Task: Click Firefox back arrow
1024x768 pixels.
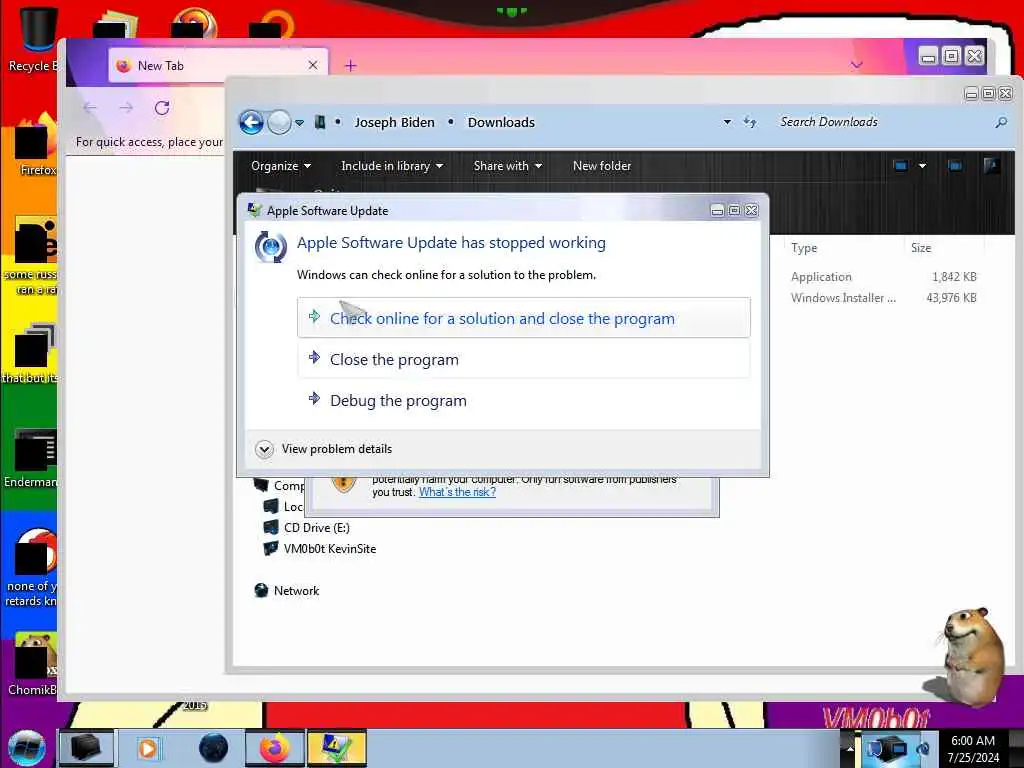Action: 90,108
